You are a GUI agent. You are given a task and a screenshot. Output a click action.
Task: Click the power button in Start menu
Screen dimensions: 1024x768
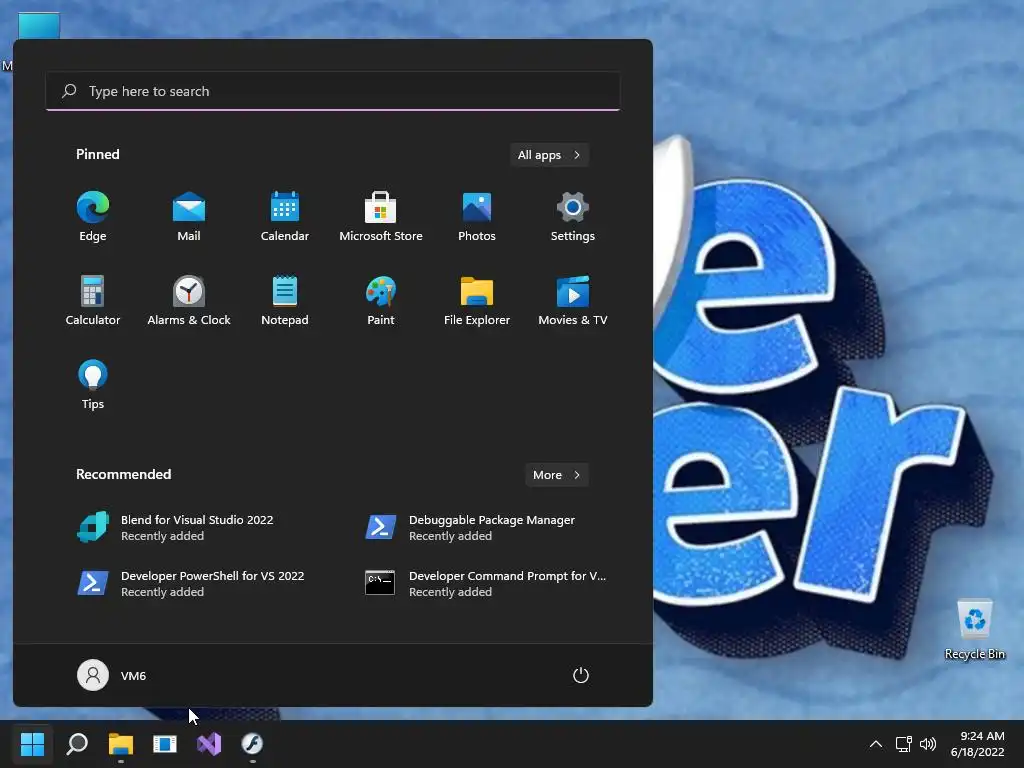point(581,675)
